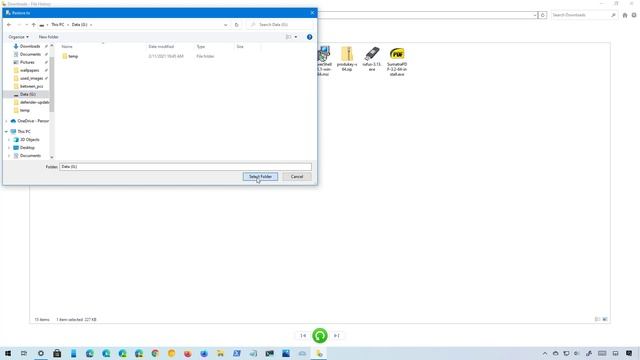Expand Desktop under This PC
Image resolution: width=640 pixels, height=360 pixels.
coord(9,148)
